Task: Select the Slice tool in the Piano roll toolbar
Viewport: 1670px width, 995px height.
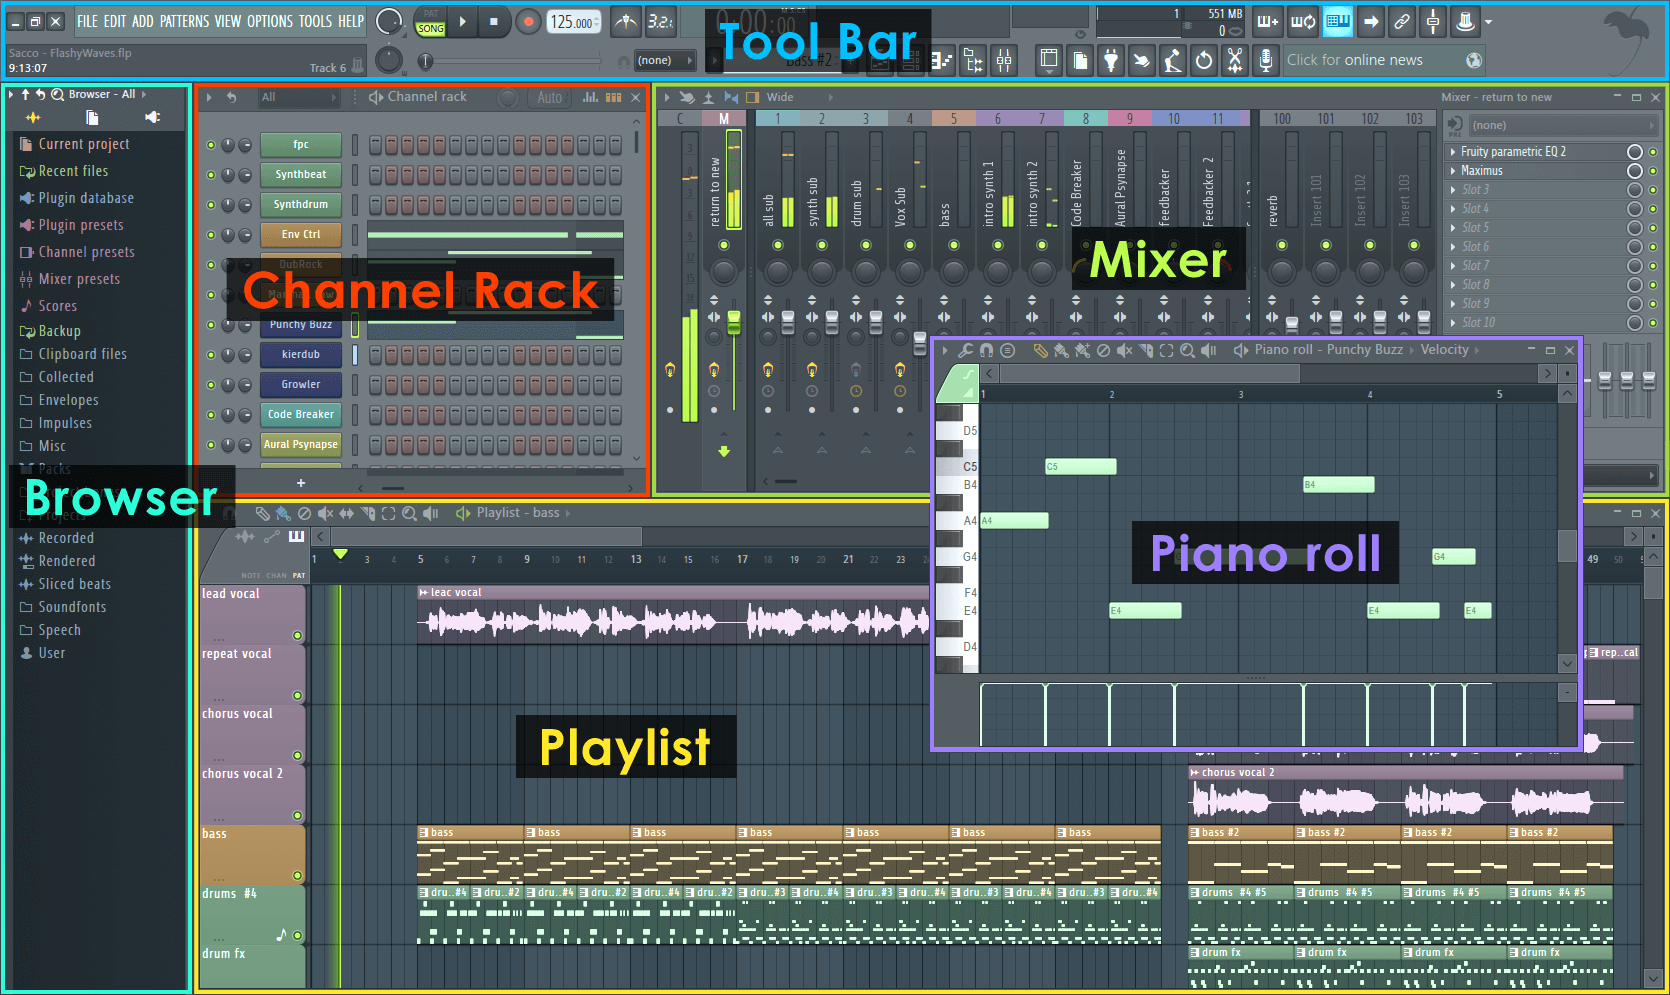Action: pyautogui.click(x=1143, y=352)
